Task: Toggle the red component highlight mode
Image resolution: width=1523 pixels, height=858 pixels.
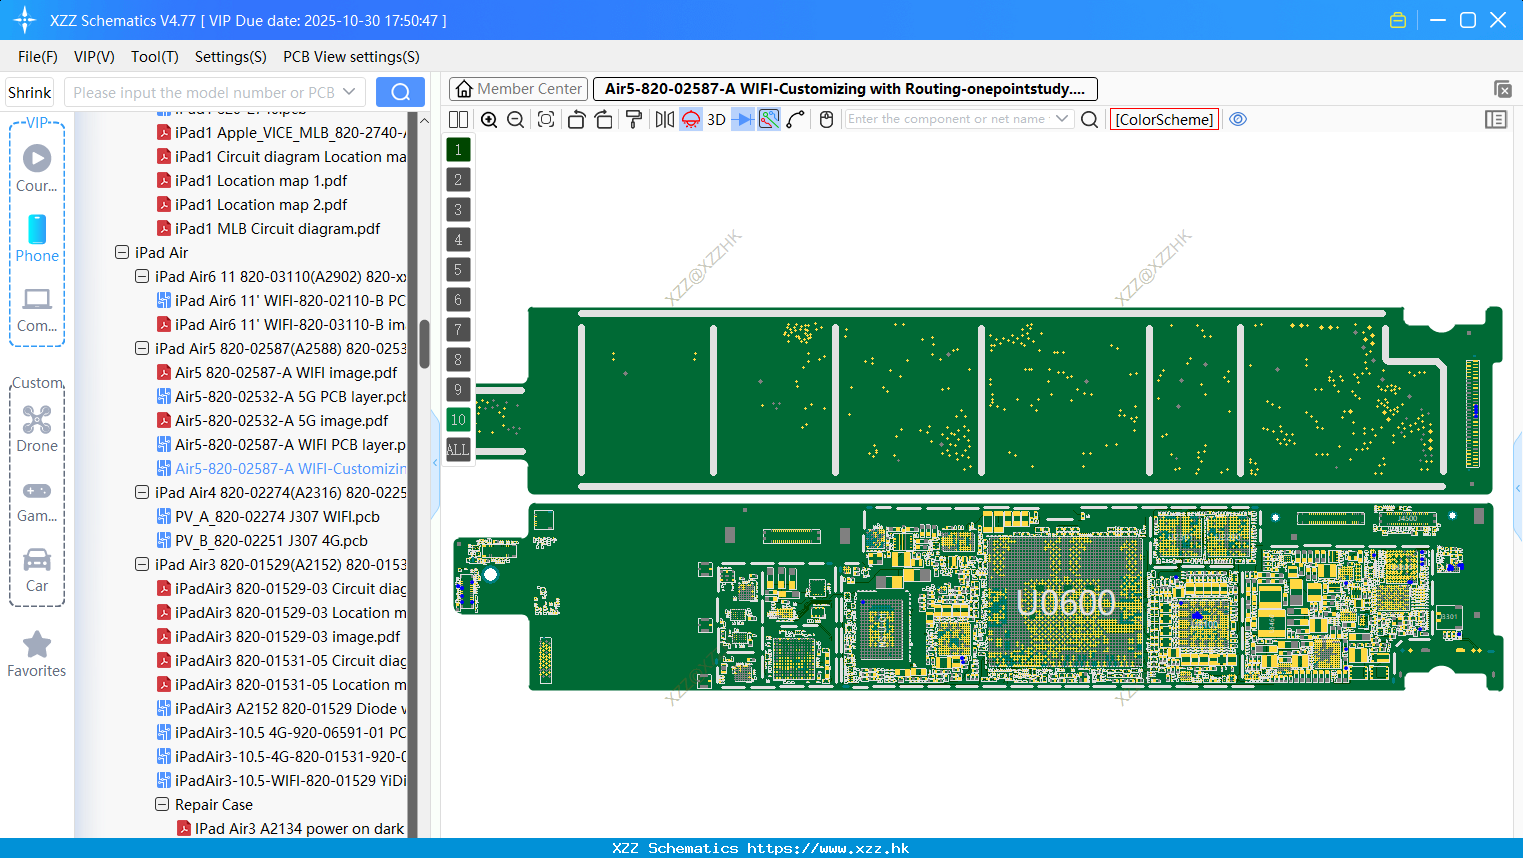Action: coord(691,119)
